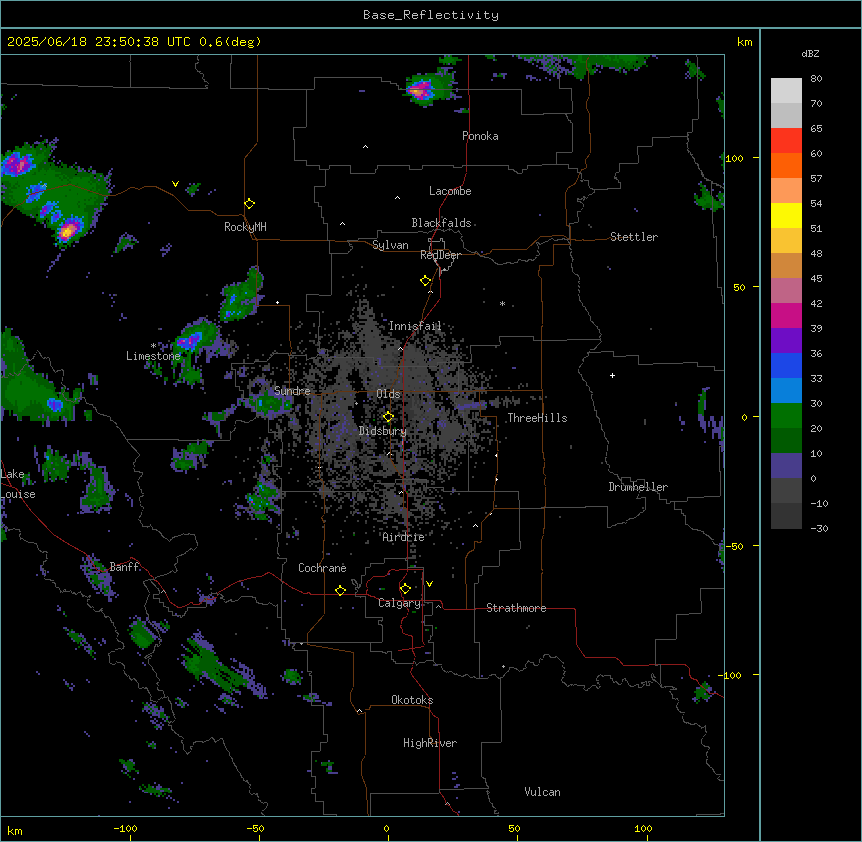Click the Vulcan label

pos(543,792)
